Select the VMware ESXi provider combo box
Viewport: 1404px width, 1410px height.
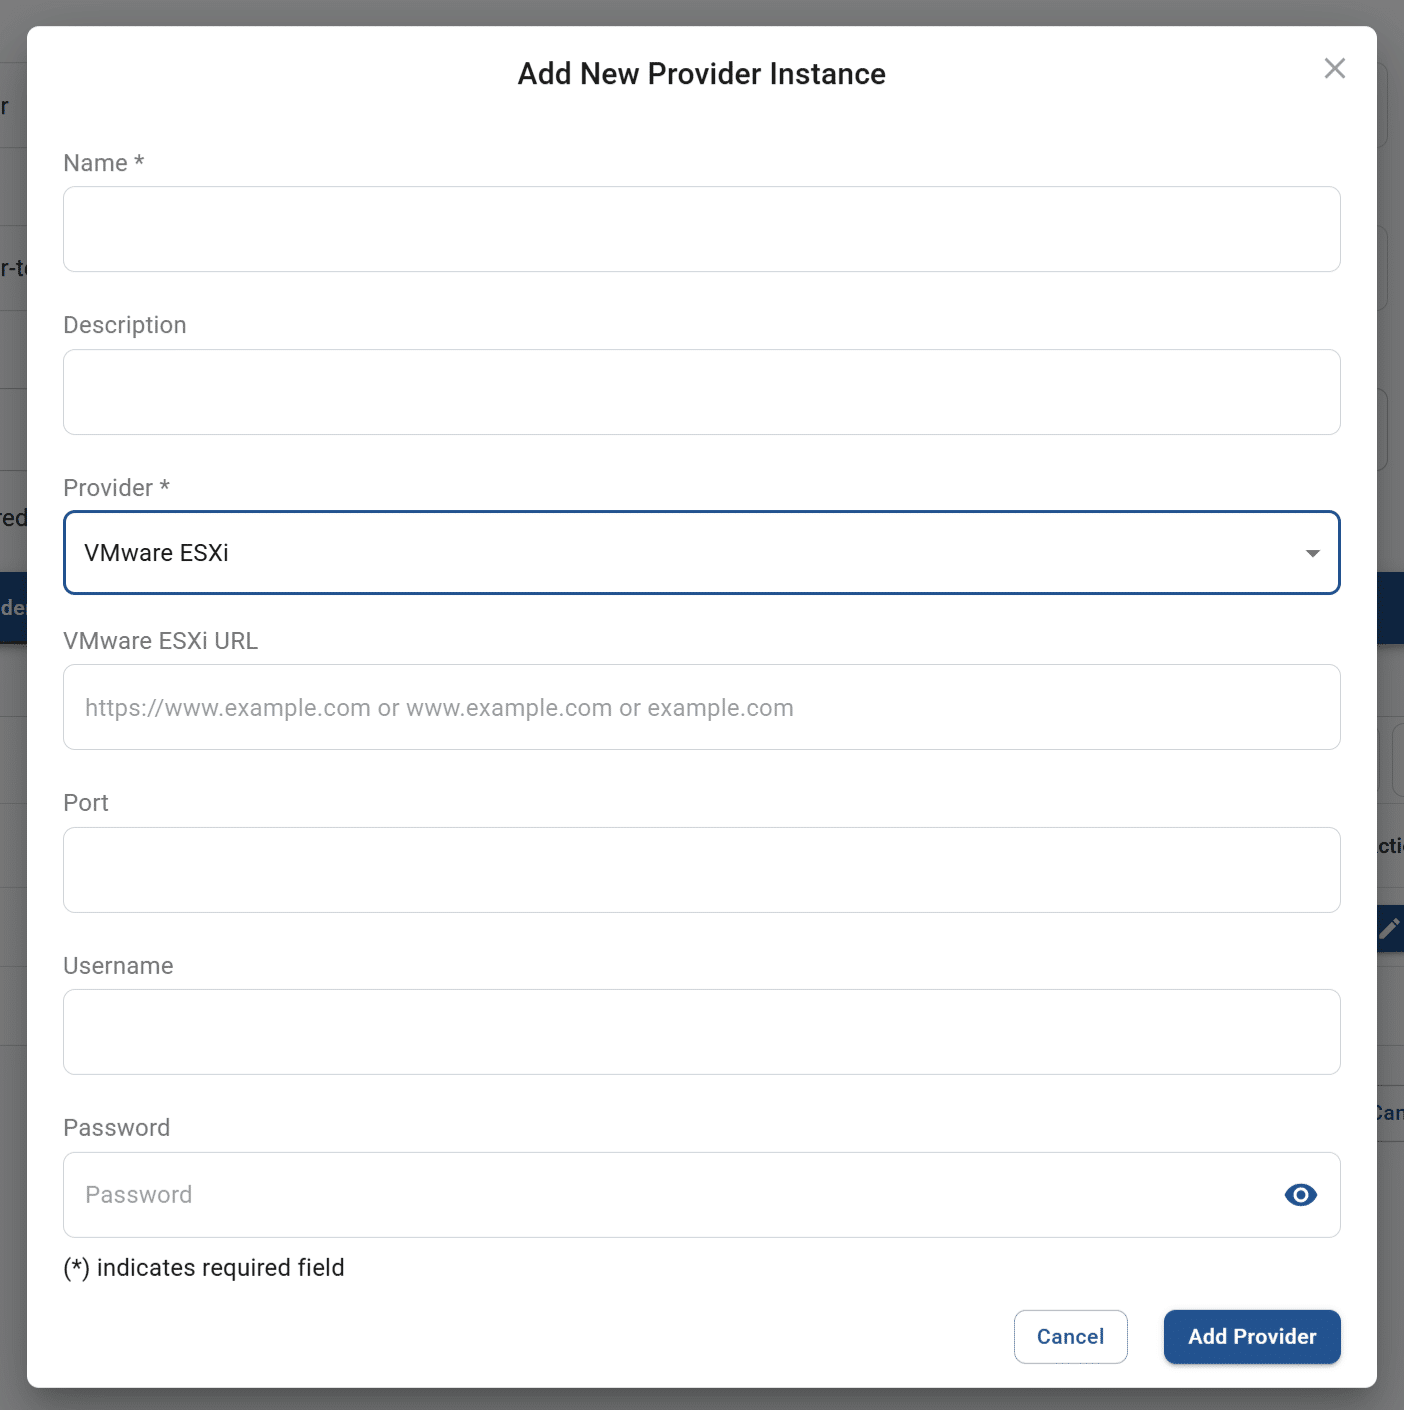[701, 552]
